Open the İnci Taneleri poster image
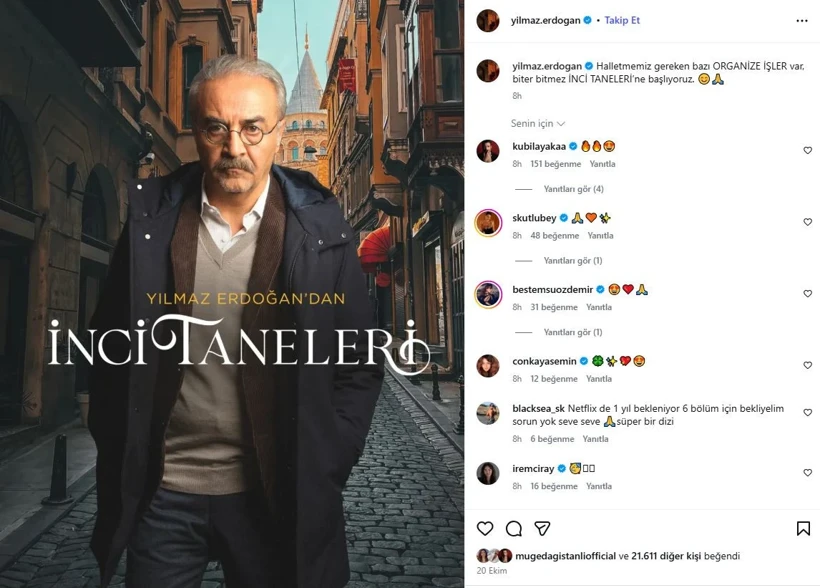Viewport: 820px width, 588px height. pos(232,294)
